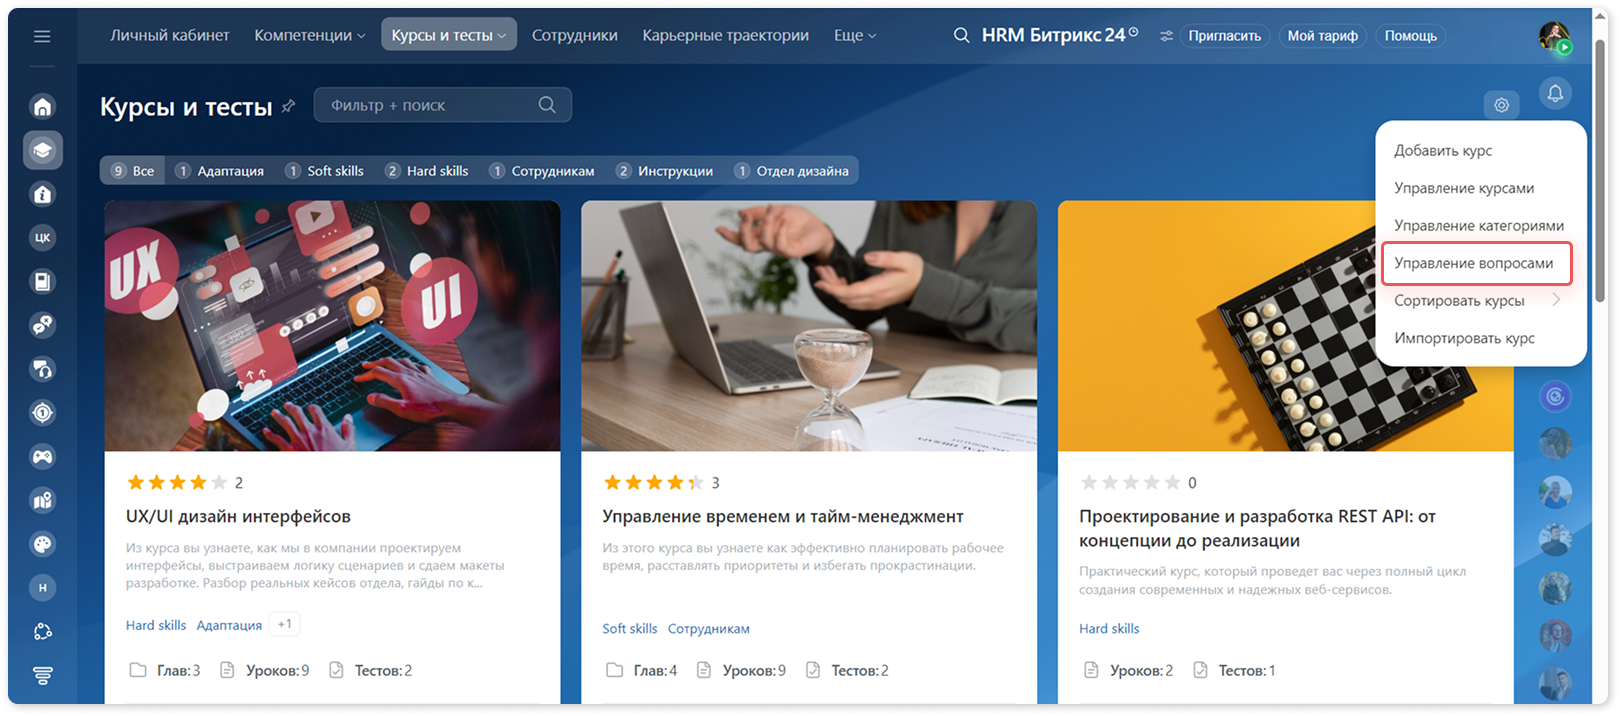Open the notifications bell icon
Viewport: 1620px width, 716px height.
[1555, 93]
